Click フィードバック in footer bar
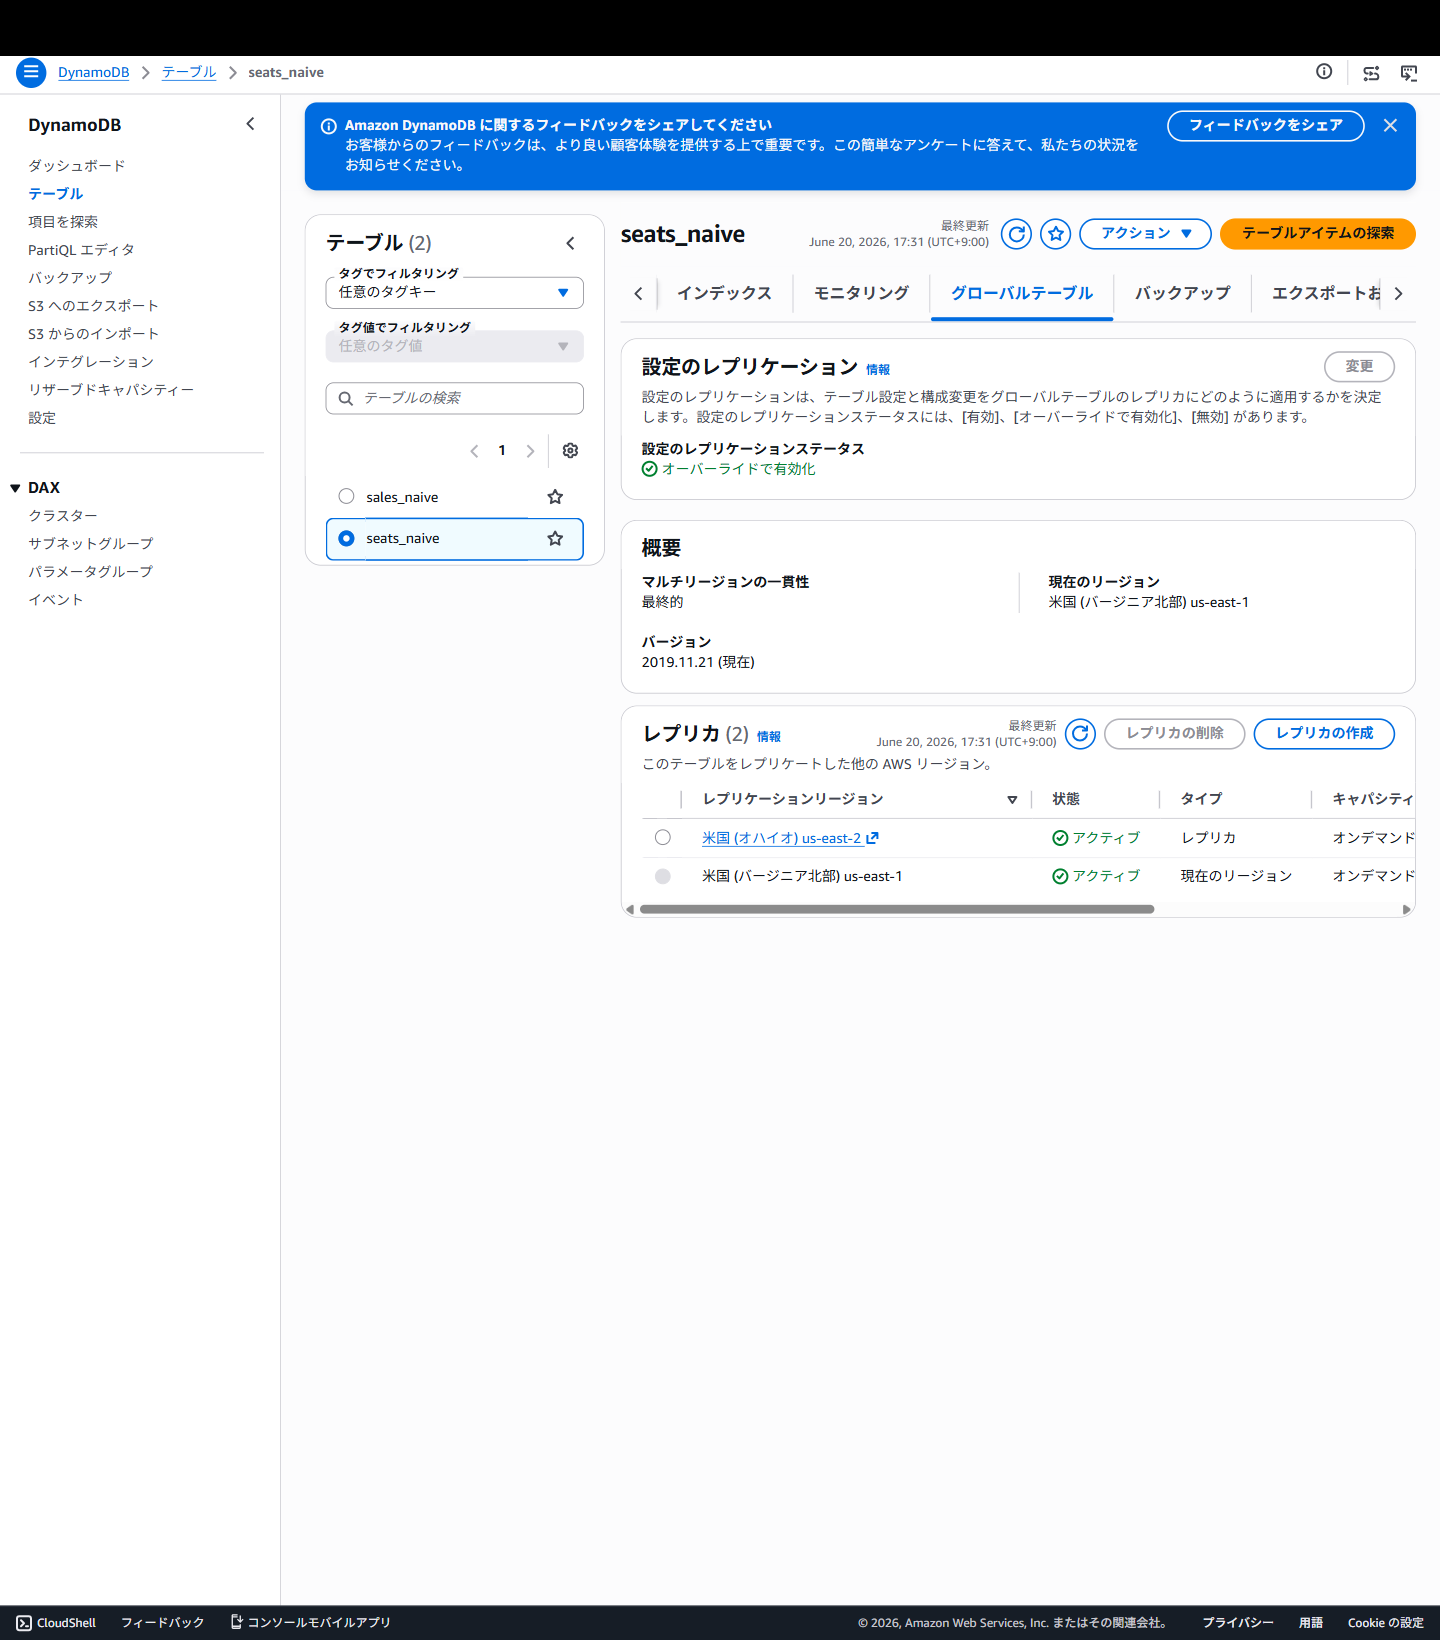This screenshot has height=1640, width=1440. pyautogui.click(x=162, y=1623)
